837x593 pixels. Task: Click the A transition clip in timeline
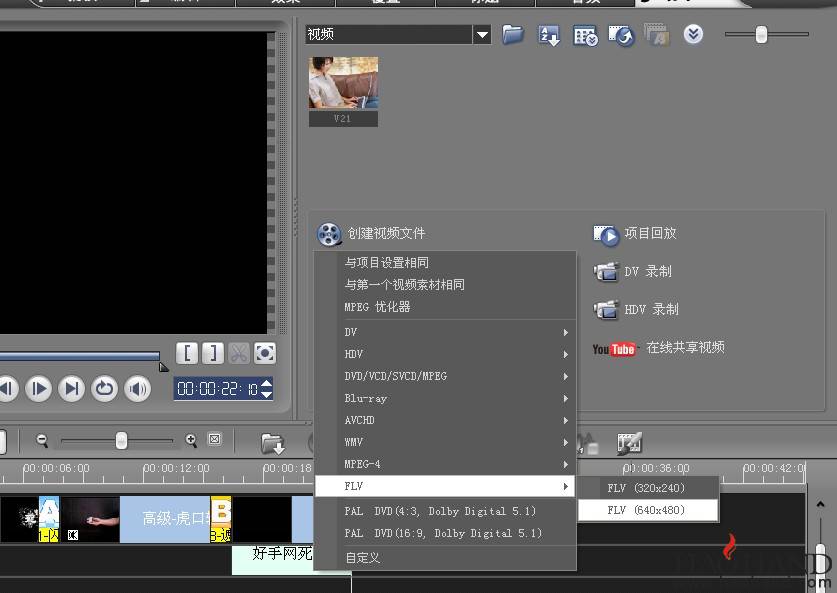tap(49, 519)
